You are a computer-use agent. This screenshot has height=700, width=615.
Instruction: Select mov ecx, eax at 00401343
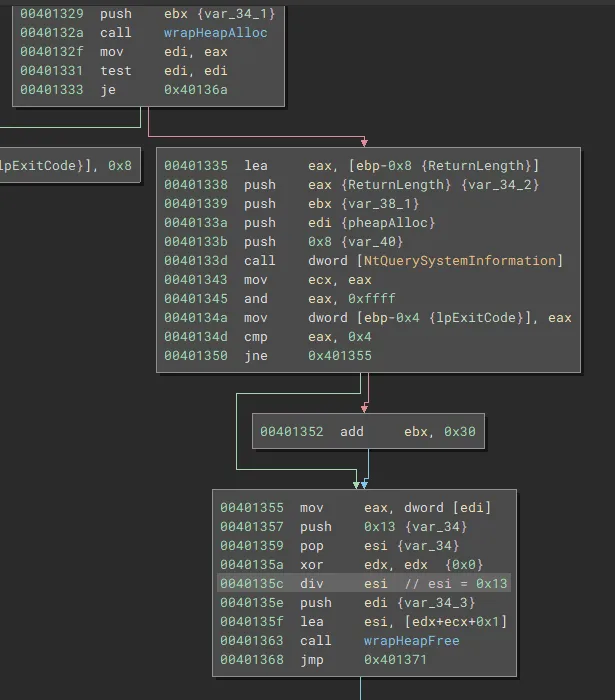coord(268,279)
